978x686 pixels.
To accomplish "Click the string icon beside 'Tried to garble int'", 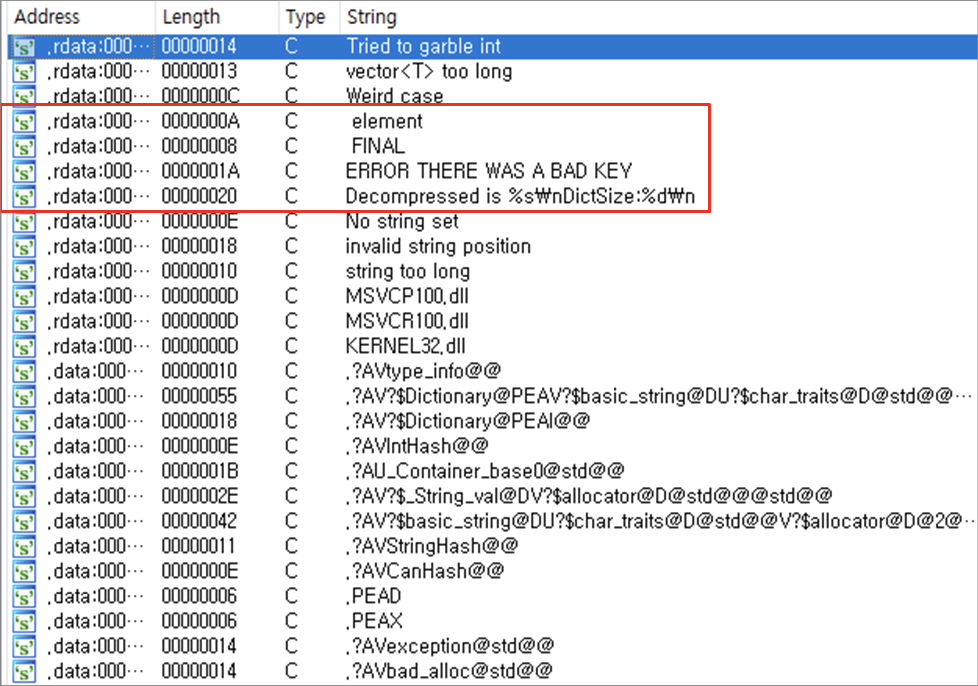I will click(x=23, y=46).
